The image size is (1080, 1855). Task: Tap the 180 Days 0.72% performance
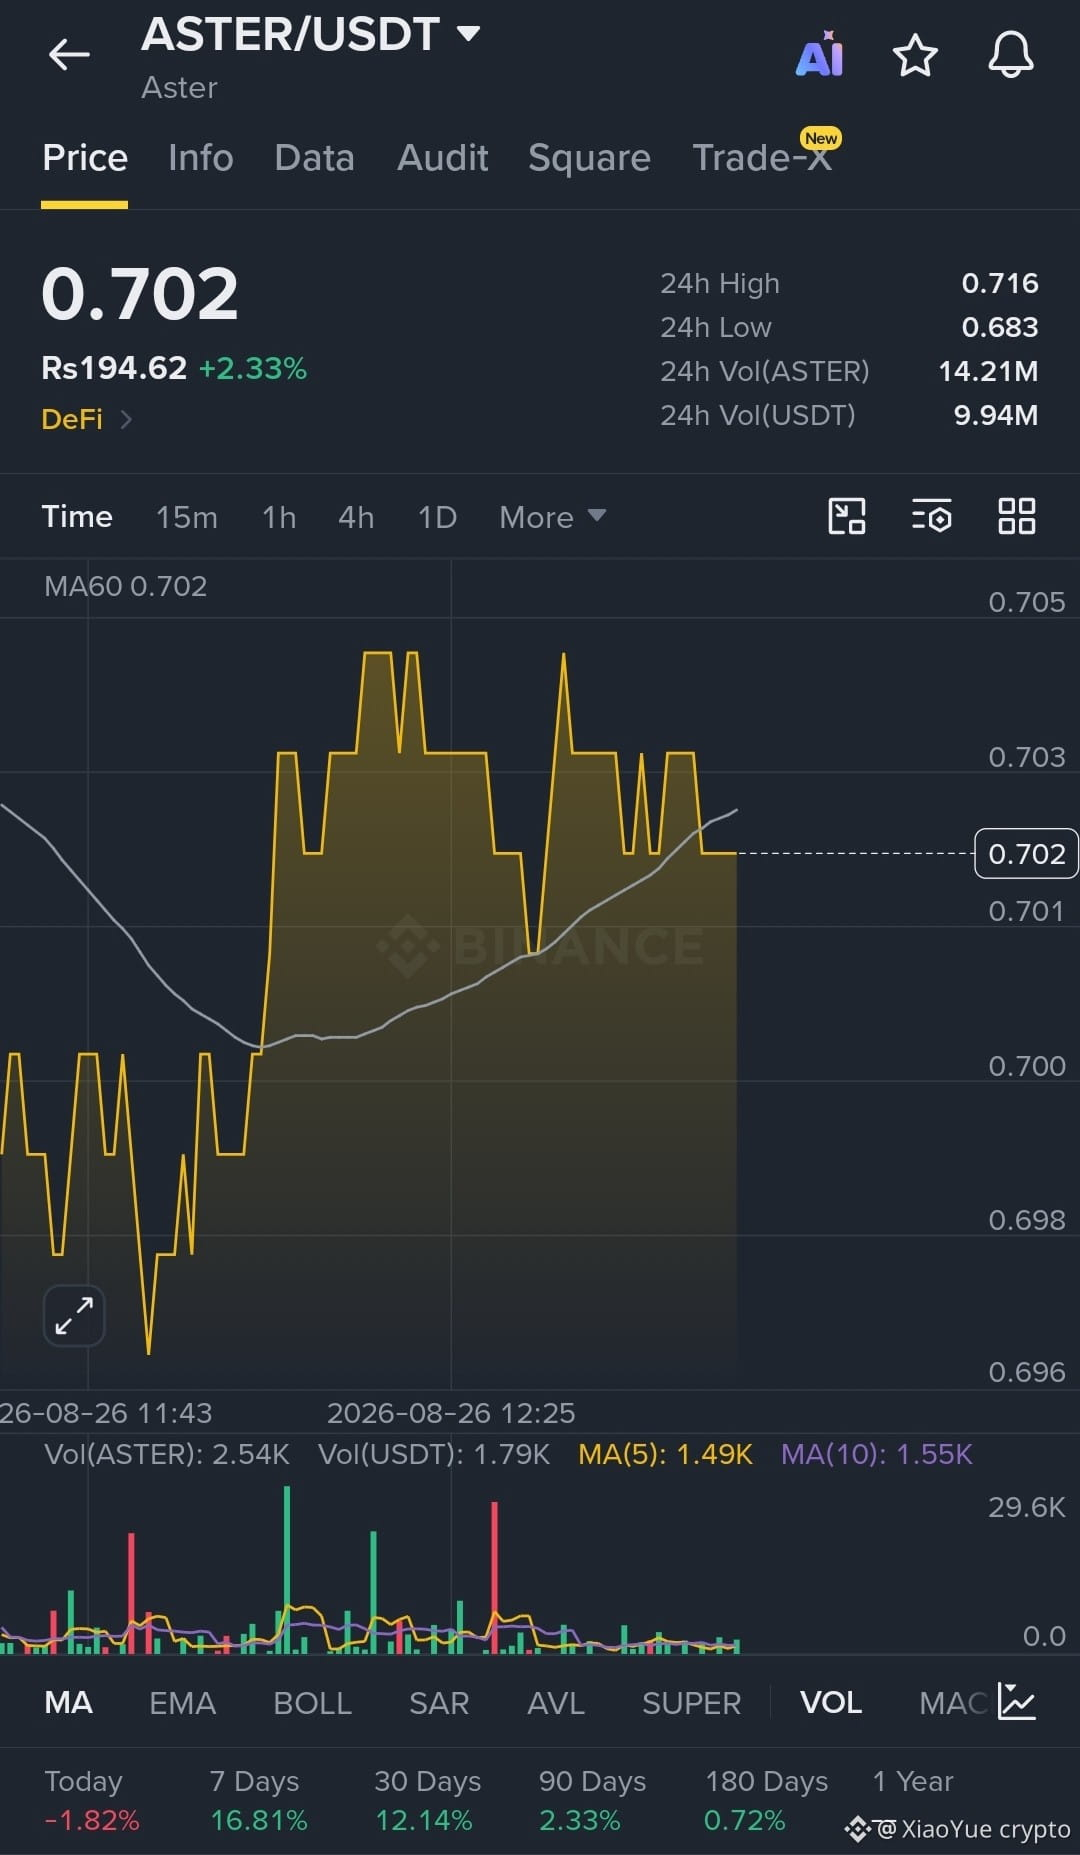(x=766, y=1800)
